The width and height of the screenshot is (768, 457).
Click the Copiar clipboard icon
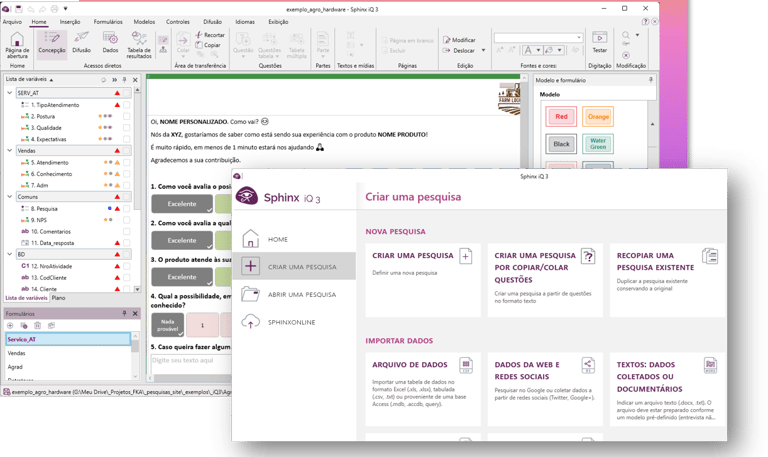(x=198, y=45)
